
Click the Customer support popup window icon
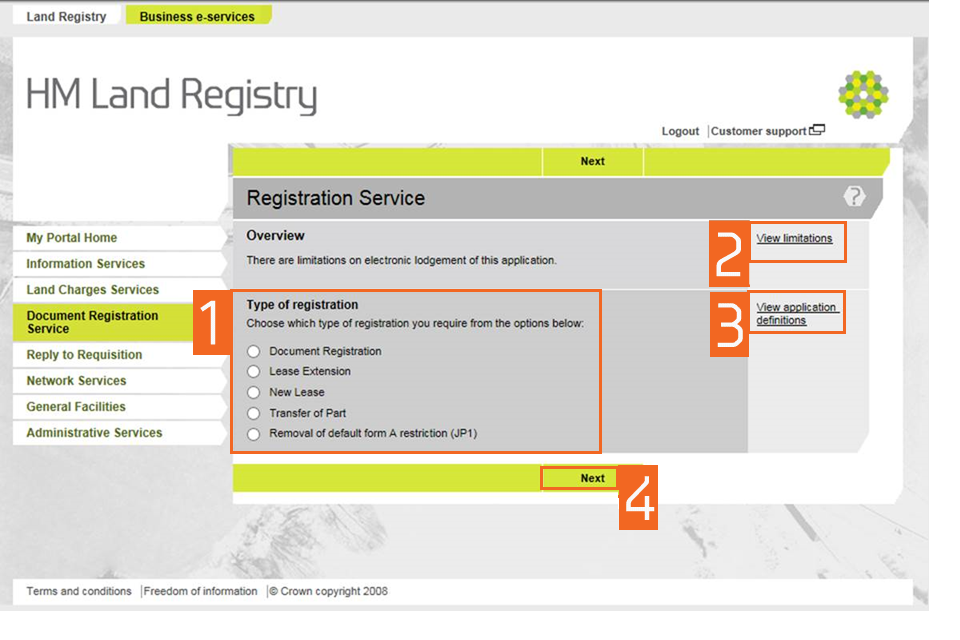pos(817,130)
